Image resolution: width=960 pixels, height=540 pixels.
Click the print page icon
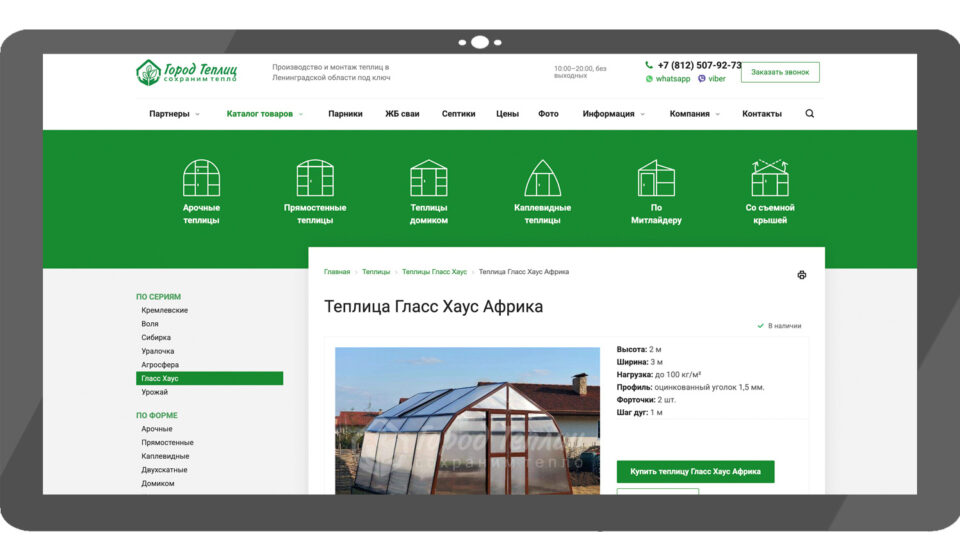click(x=801, y=275)
